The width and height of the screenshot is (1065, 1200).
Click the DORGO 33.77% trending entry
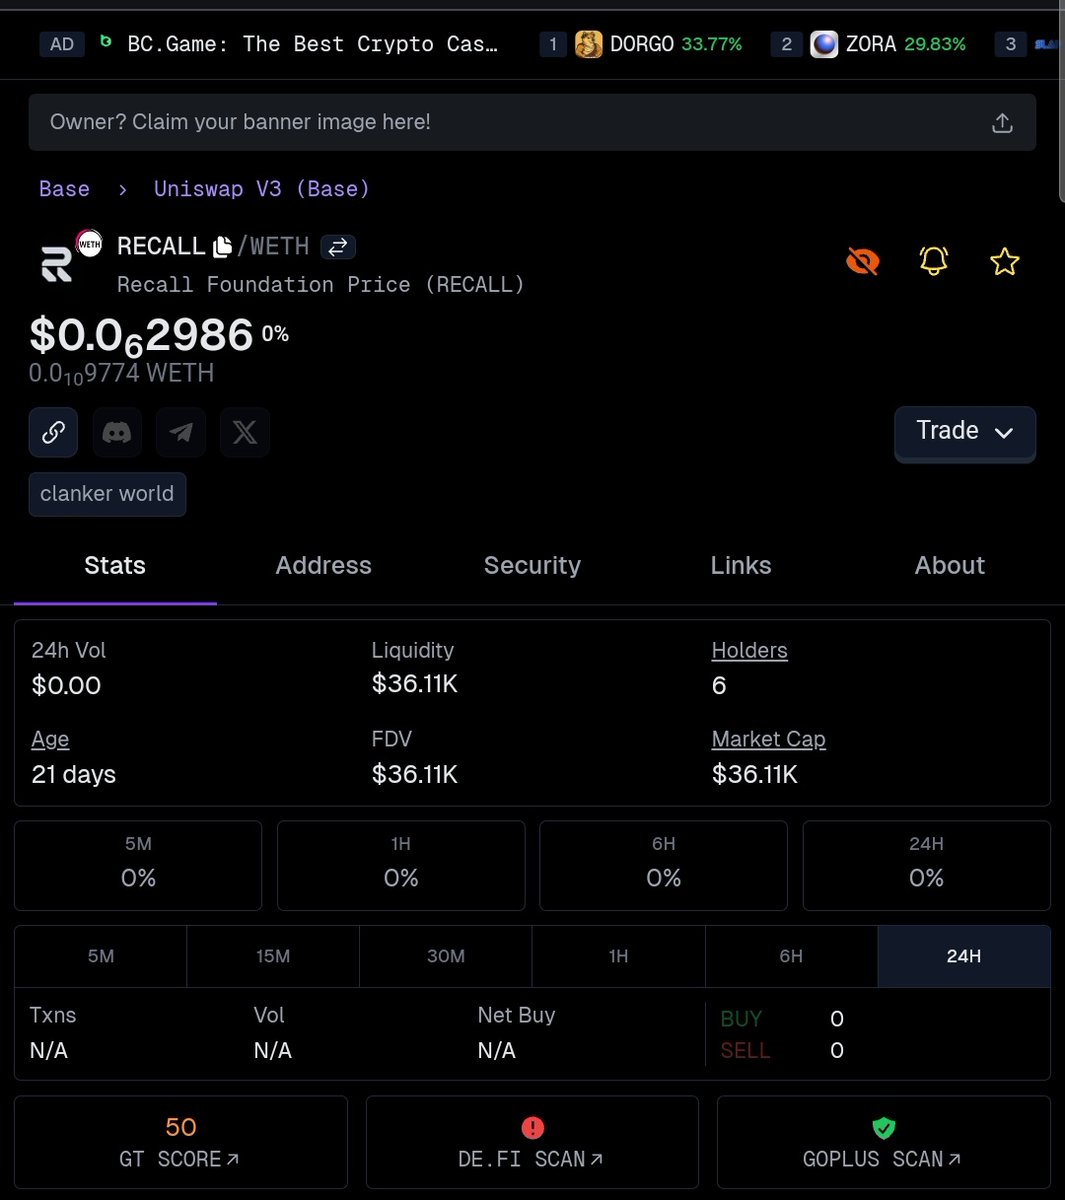(x=641, y=44)
